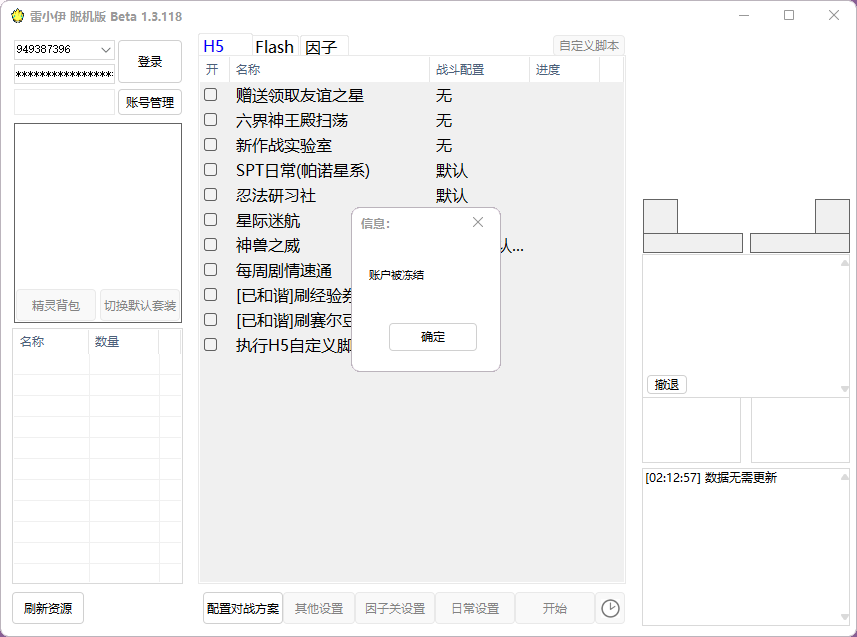Tick the 新作战实验室 checkbox
This screenshot has width=857, height=637.
coord(210,145)
